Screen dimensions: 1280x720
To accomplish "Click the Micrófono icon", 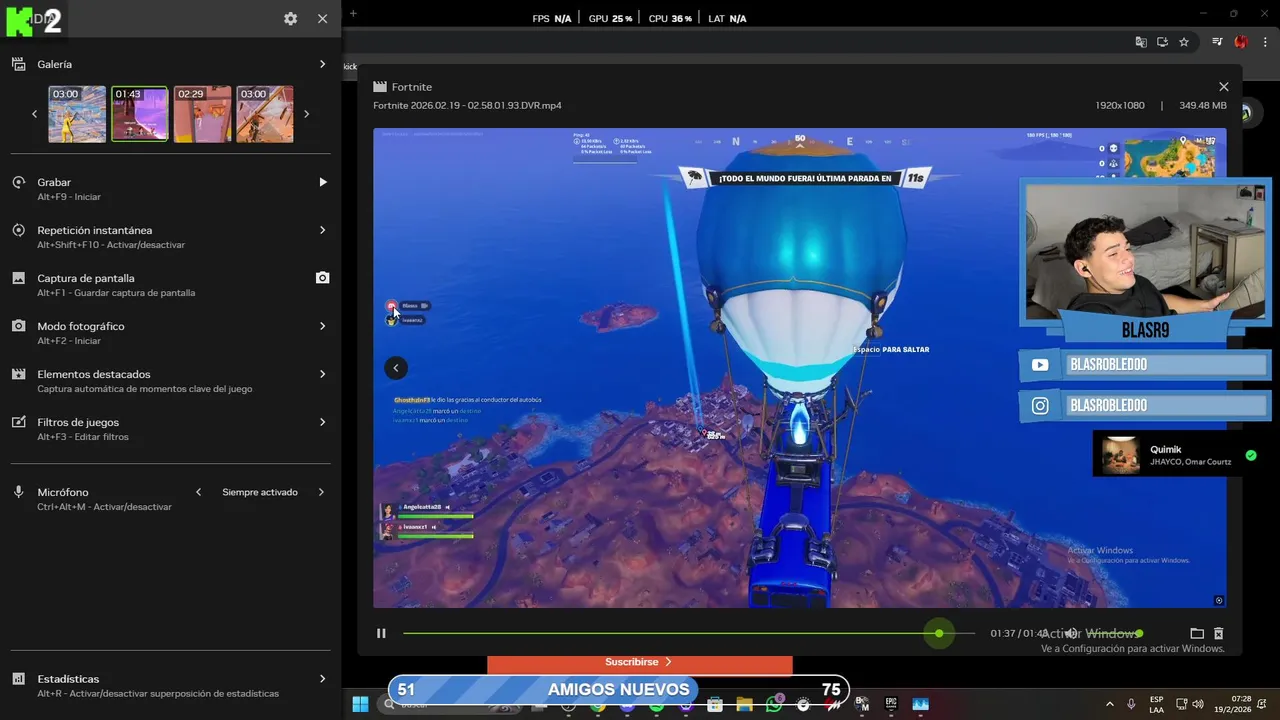I will pyautogui.click(x=18, y=492).
